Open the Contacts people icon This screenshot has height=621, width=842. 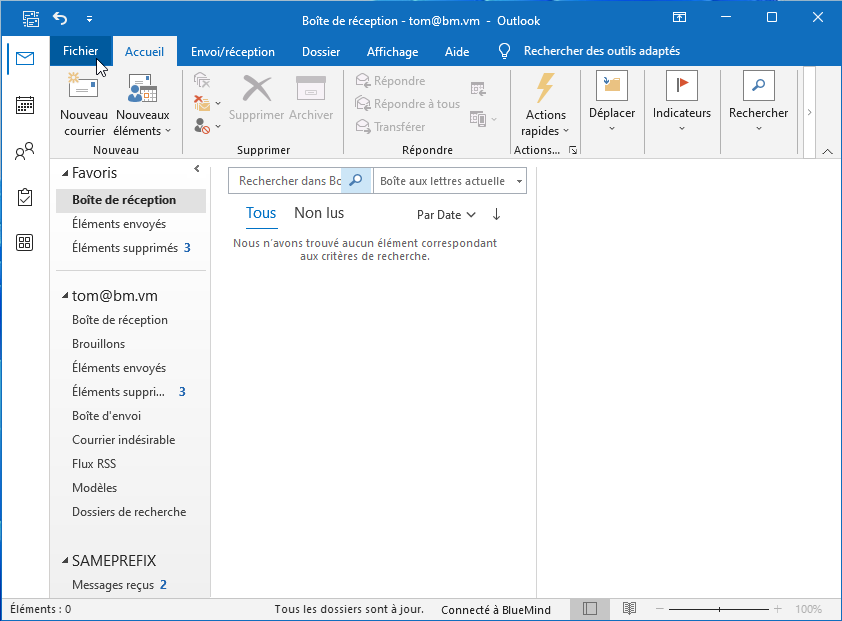pos(25,152)
